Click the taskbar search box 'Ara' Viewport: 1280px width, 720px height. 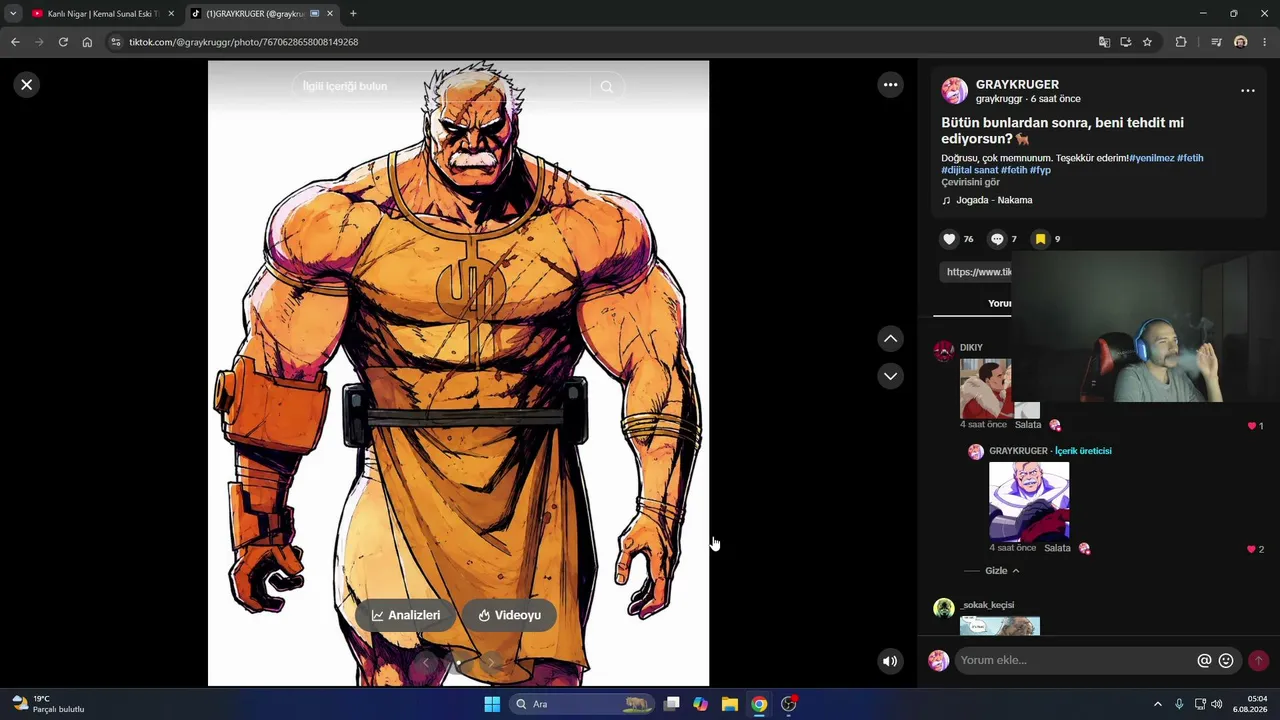click(x=581, y=704)
